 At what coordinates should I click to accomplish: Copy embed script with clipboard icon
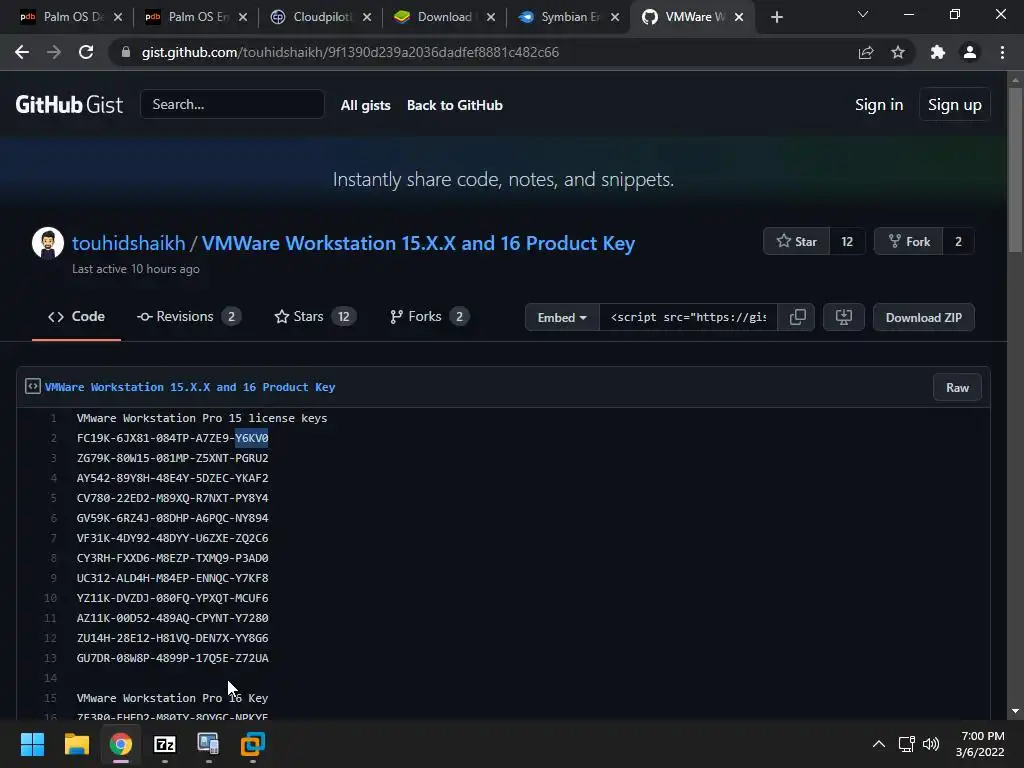[797, 317]
